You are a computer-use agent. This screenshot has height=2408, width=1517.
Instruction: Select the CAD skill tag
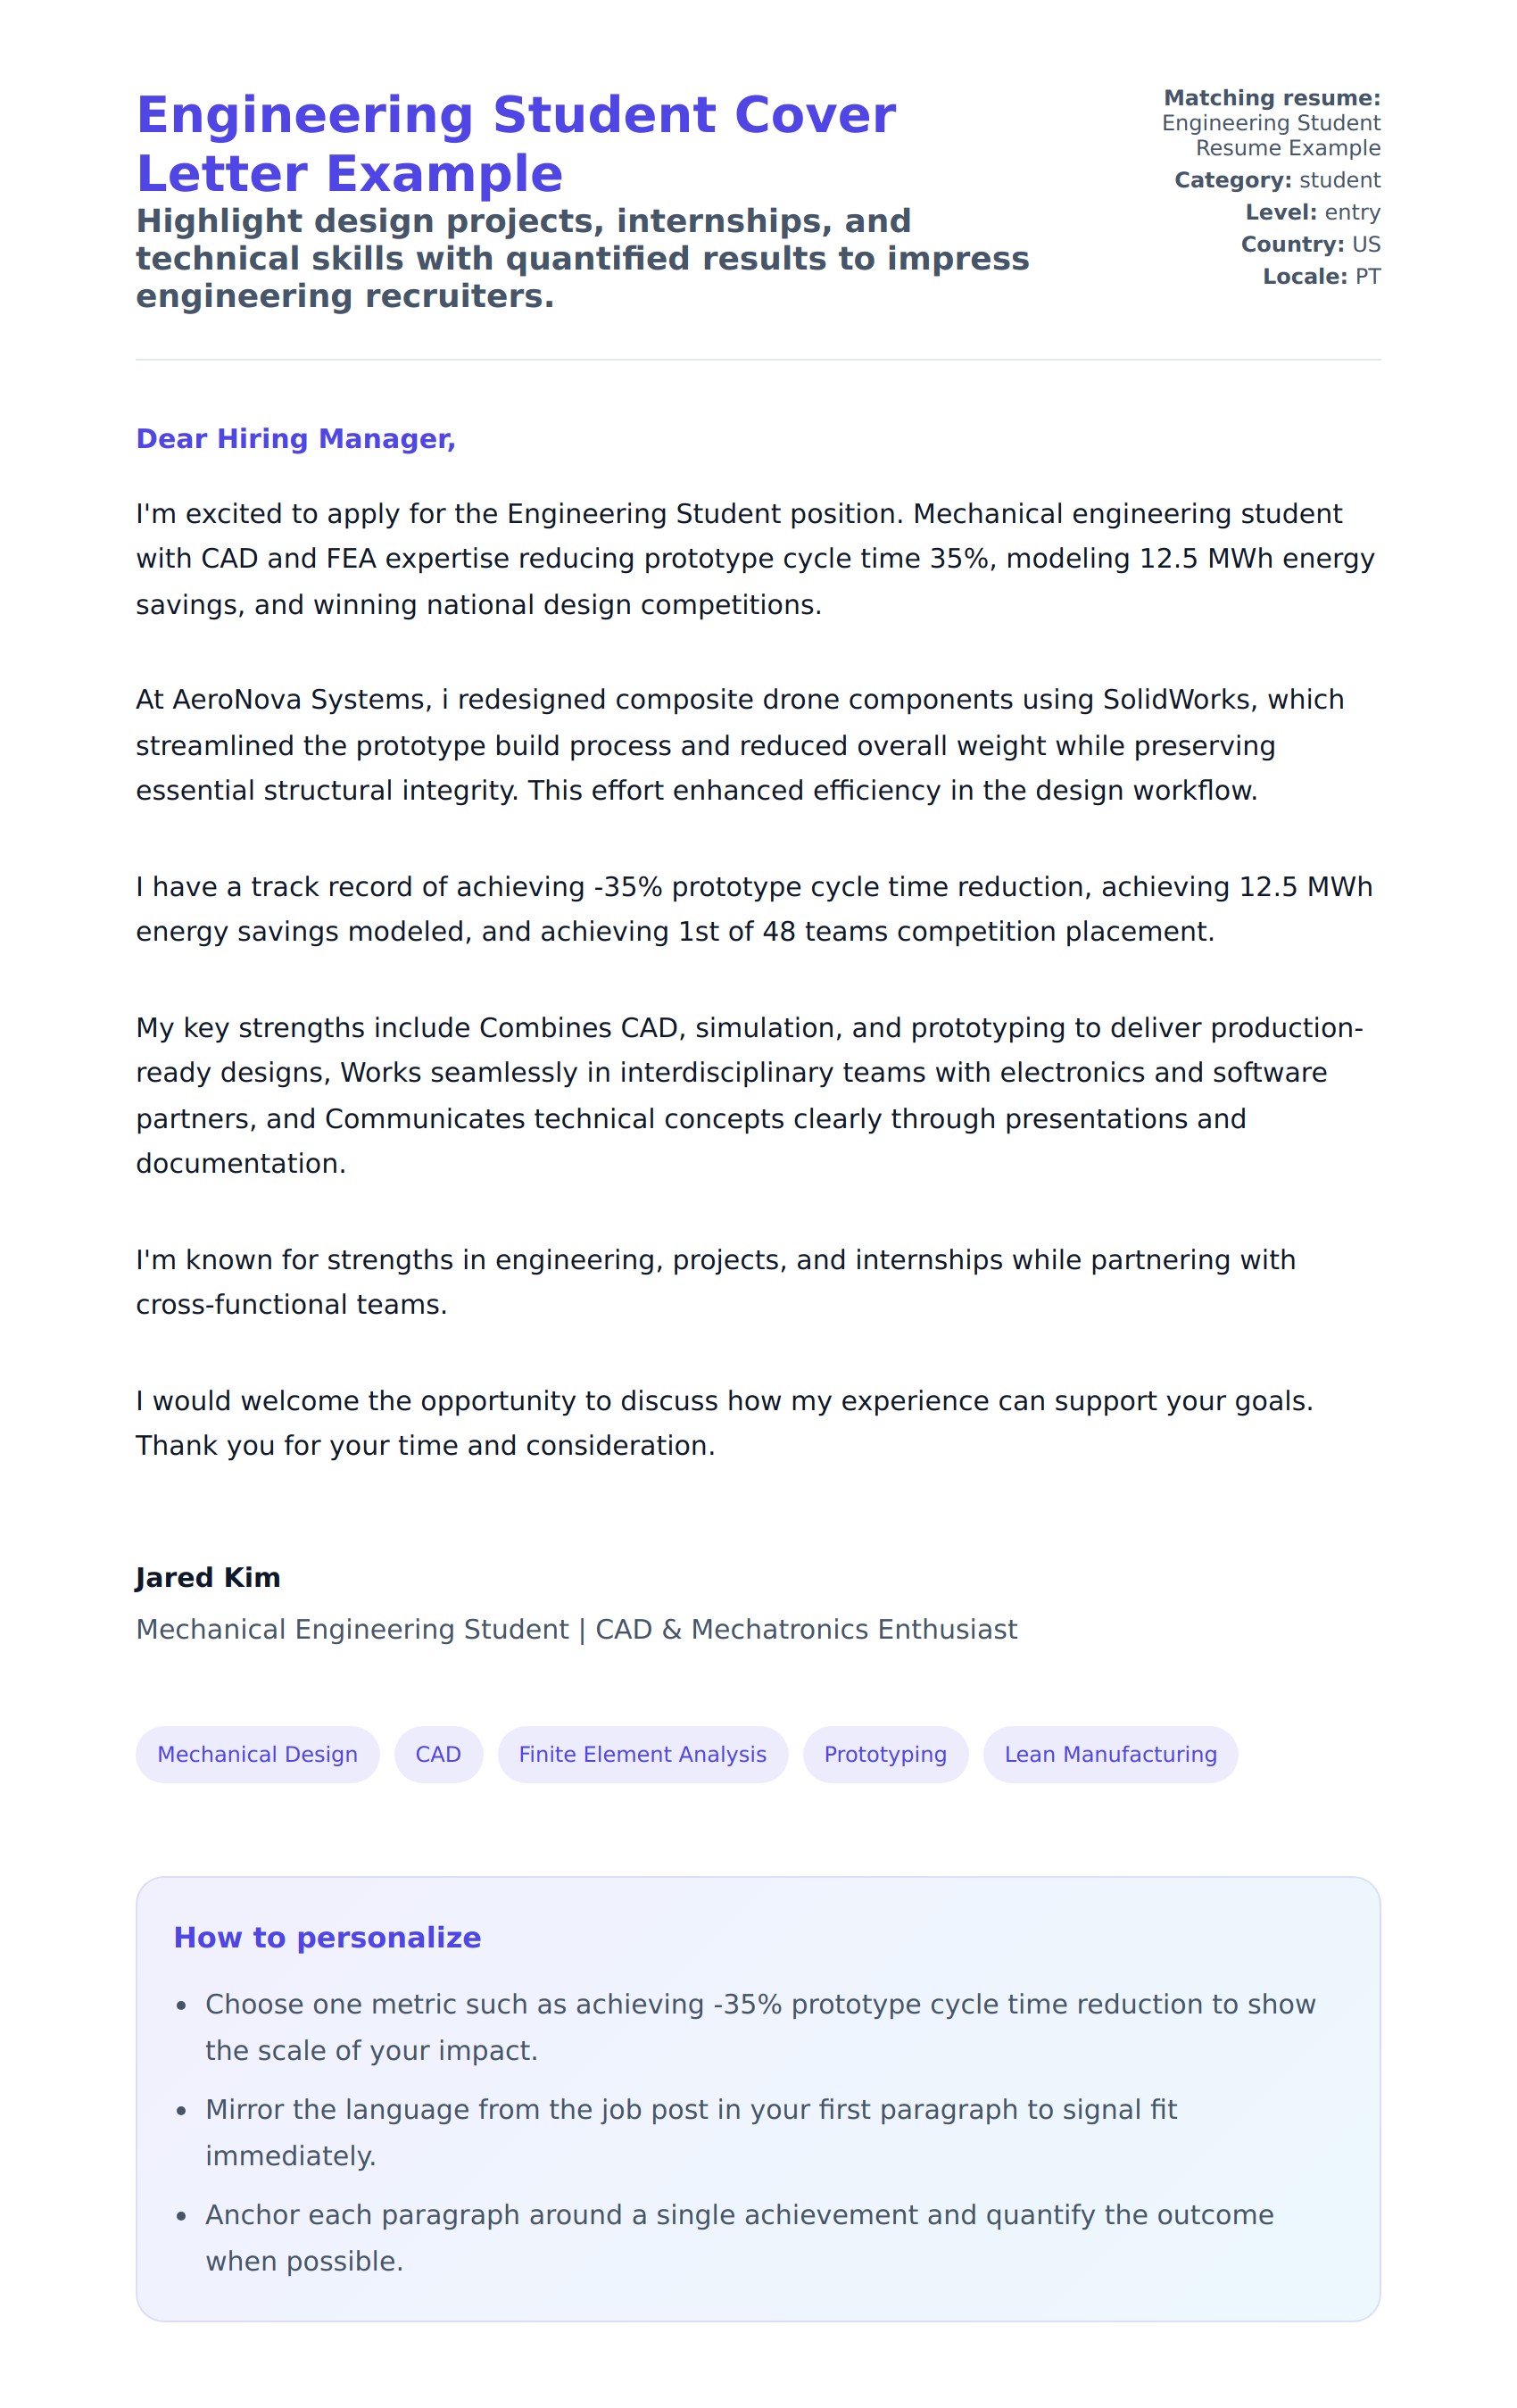(x=438, y=1754)
